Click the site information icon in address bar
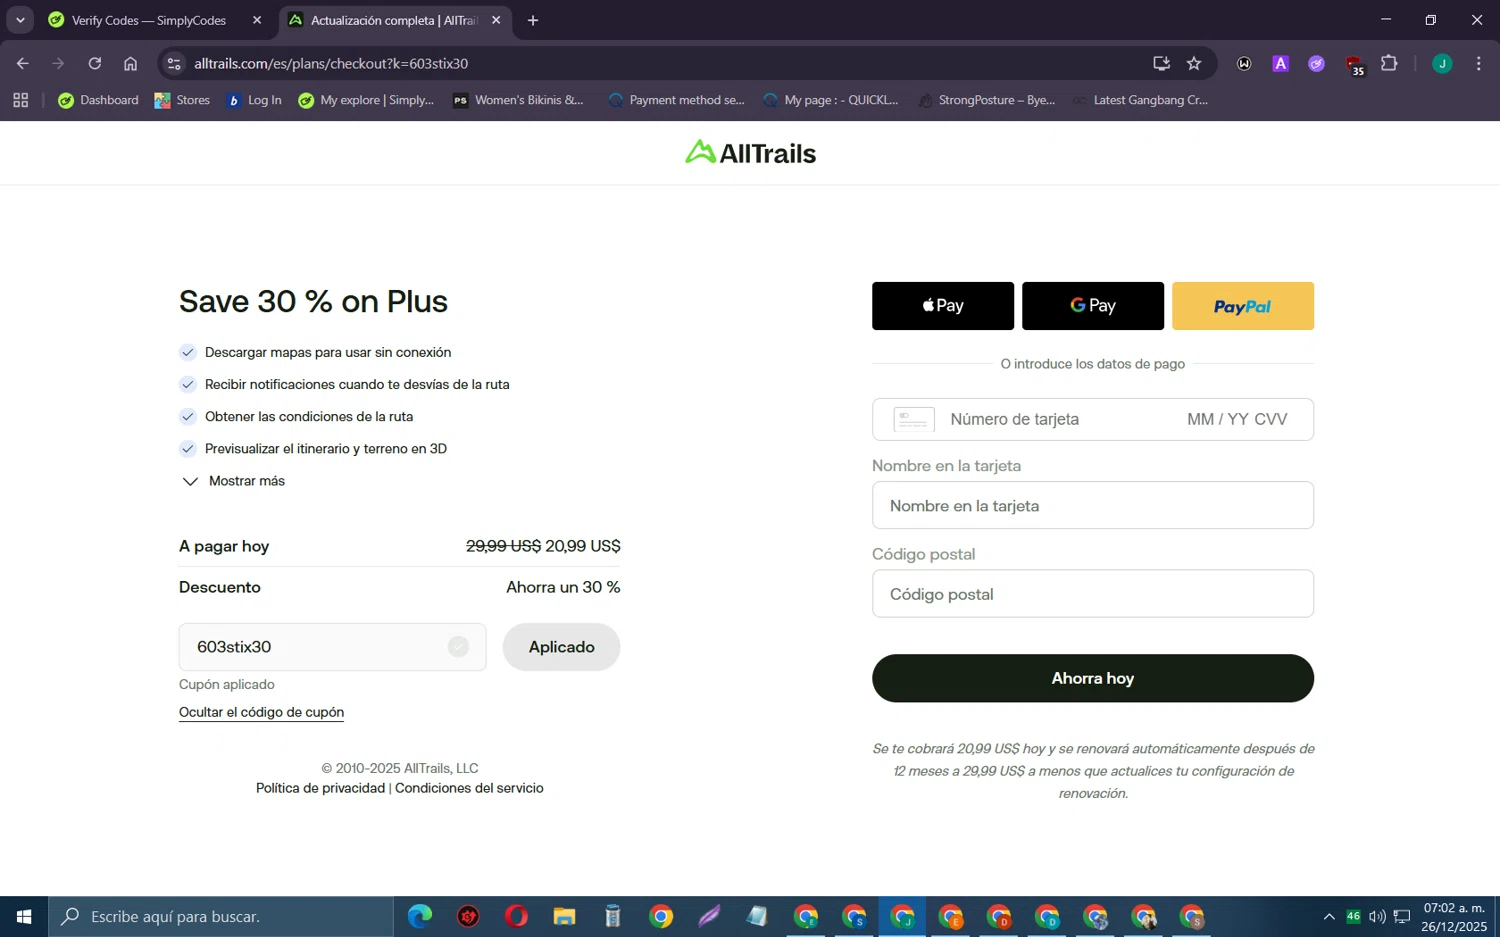 click(174, 63)
